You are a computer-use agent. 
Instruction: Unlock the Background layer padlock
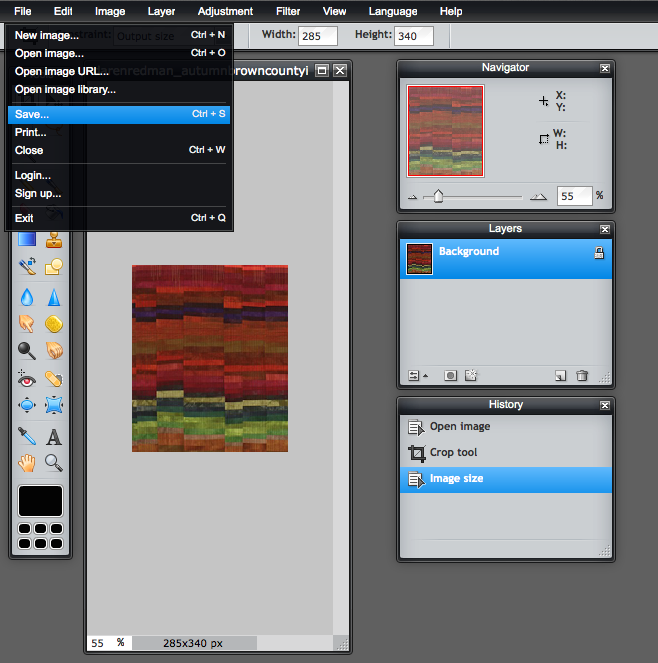click(x=599, y=253)
